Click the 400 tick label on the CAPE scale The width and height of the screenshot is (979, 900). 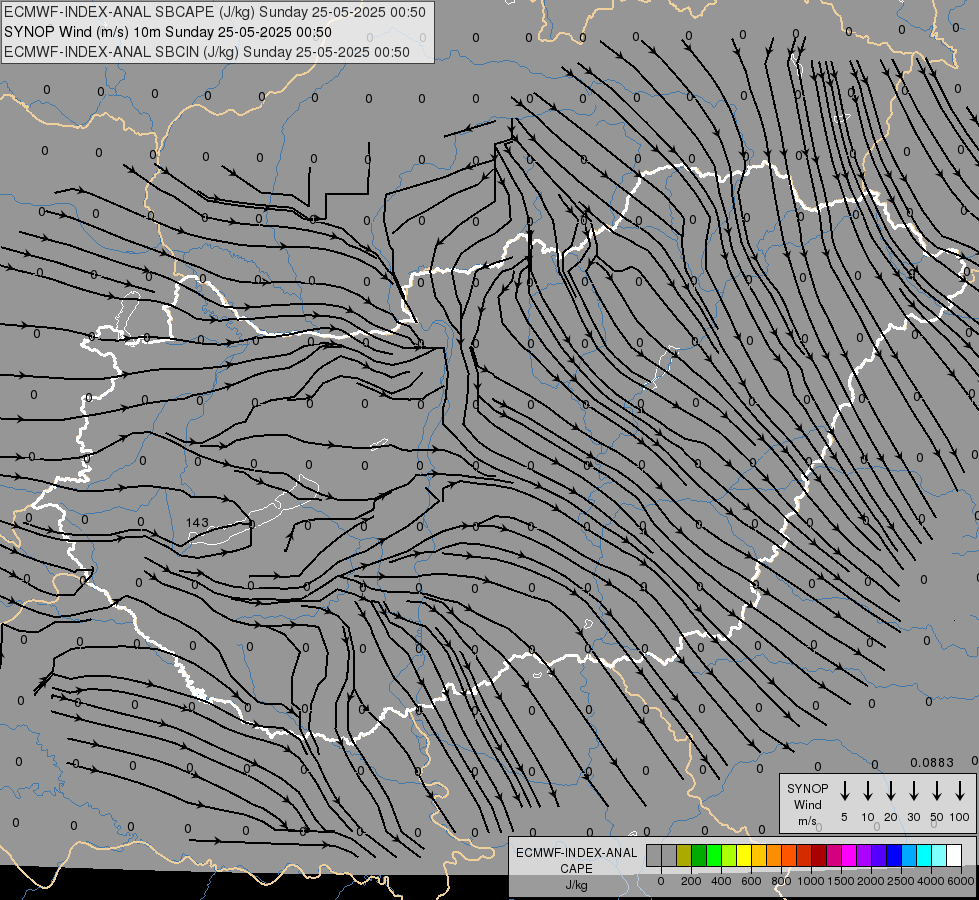click(721, 881)
